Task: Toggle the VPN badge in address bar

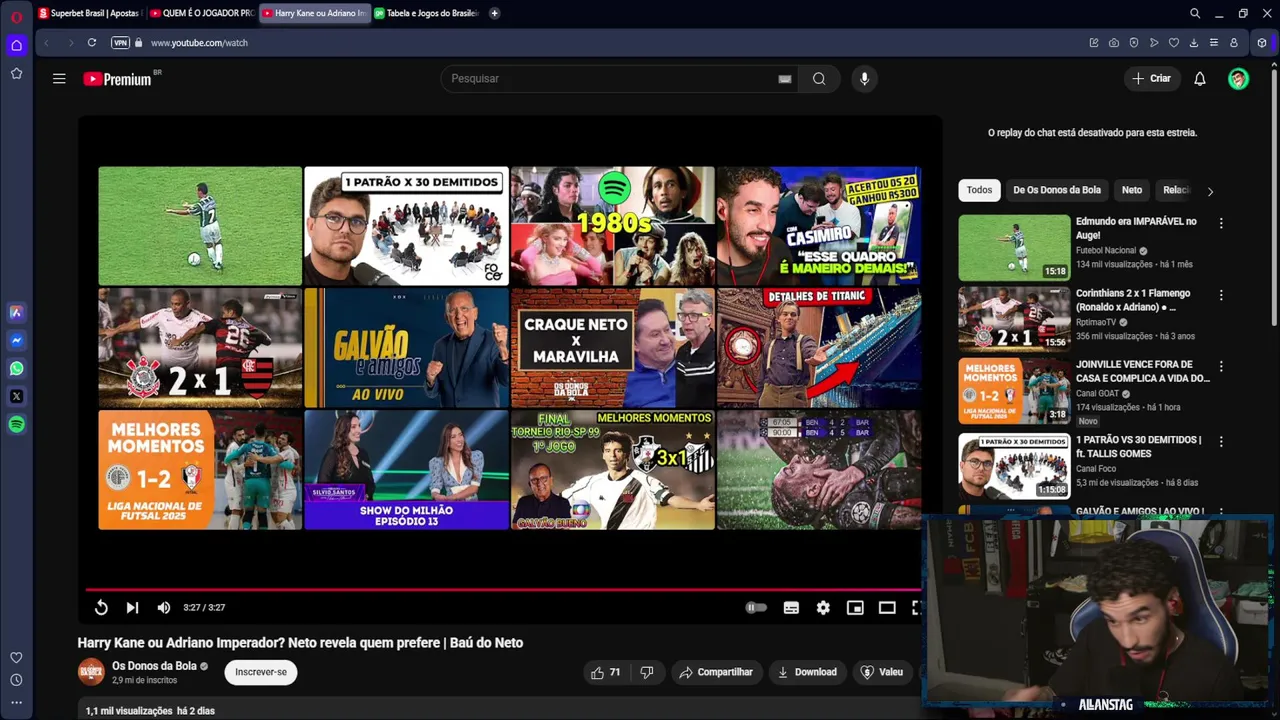Action: pos(121,43)
